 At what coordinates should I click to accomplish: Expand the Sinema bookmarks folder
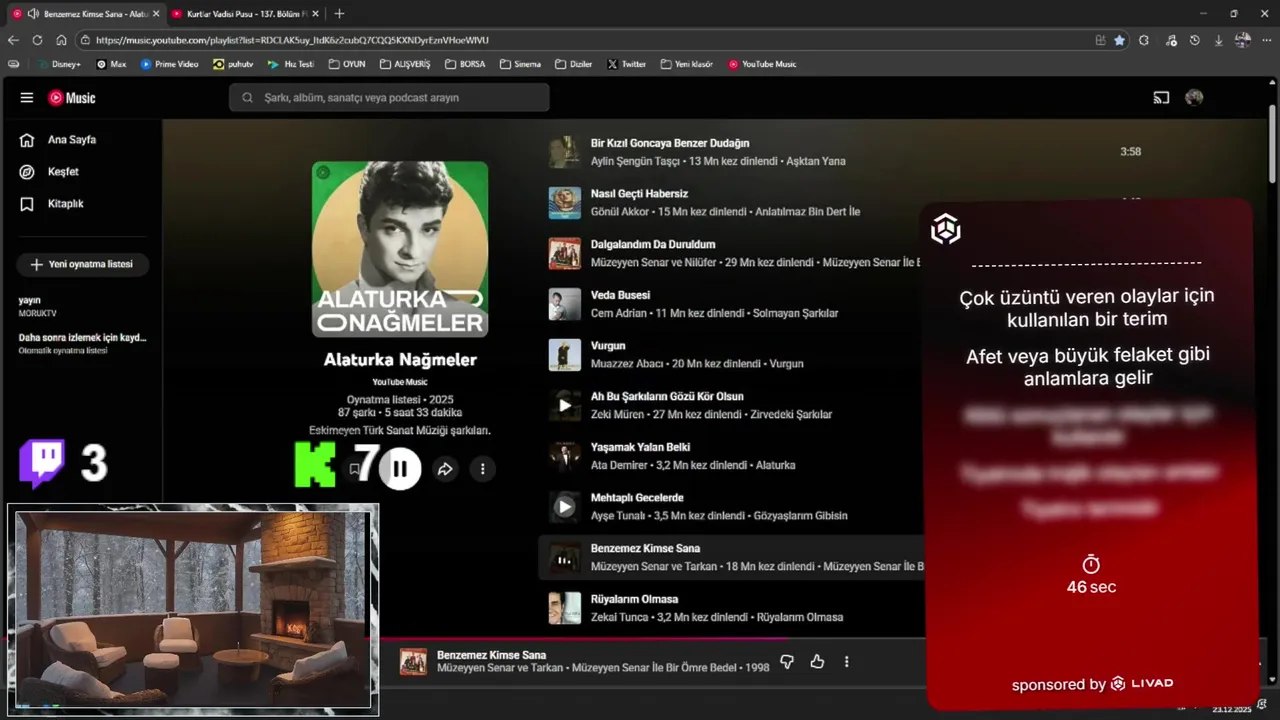[x=520, y=64]
